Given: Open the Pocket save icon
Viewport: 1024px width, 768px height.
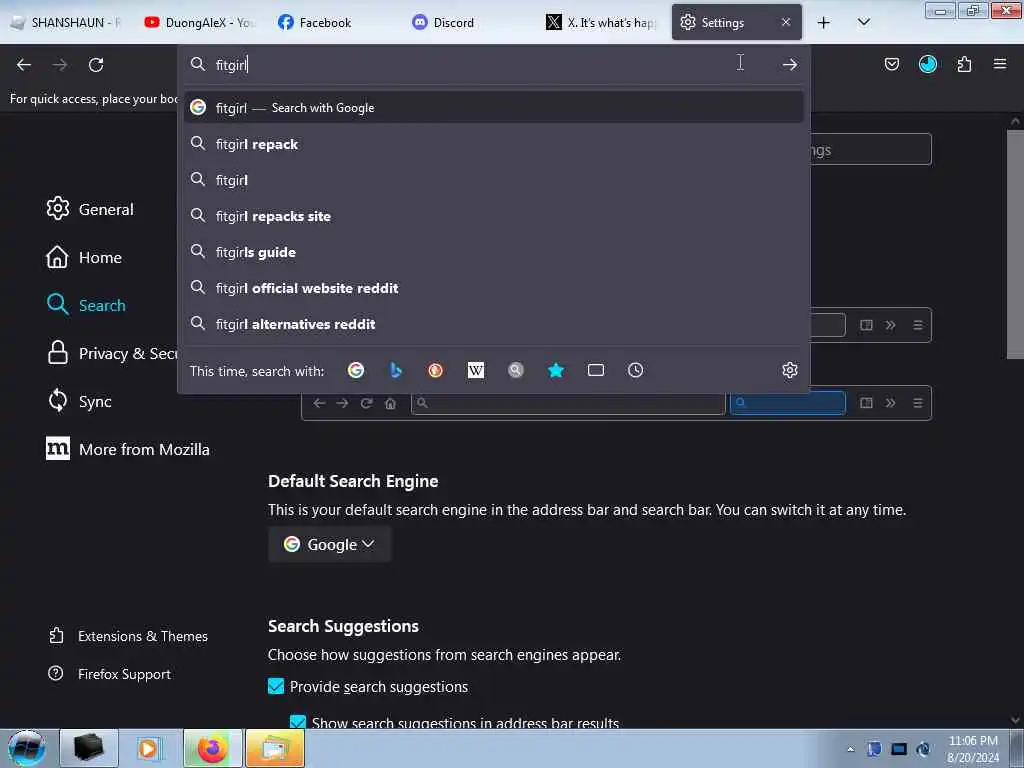Looking at the screenshot, I should click(891, 64).
